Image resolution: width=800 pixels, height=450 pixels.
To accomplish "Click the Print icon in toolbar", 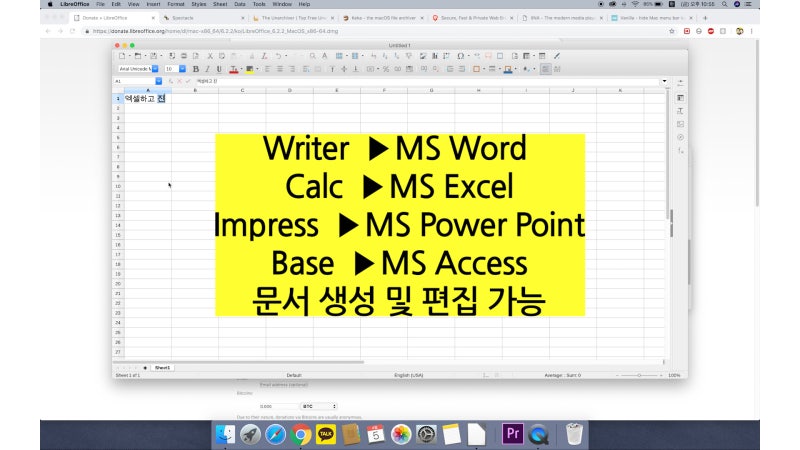I will pos(184,56).
